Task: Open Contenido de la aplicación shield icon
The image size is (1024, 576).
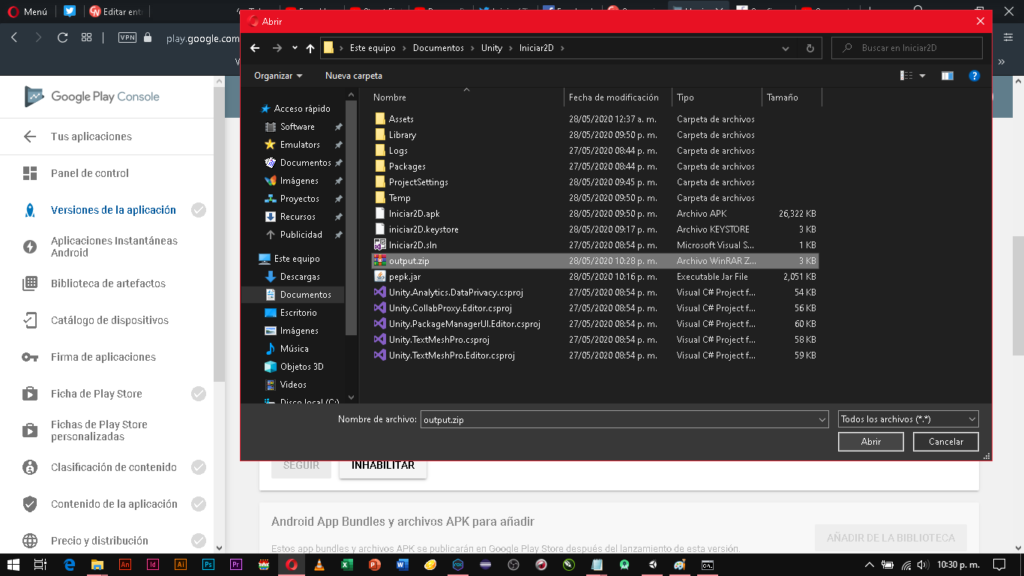Action: tap(30, 504)
